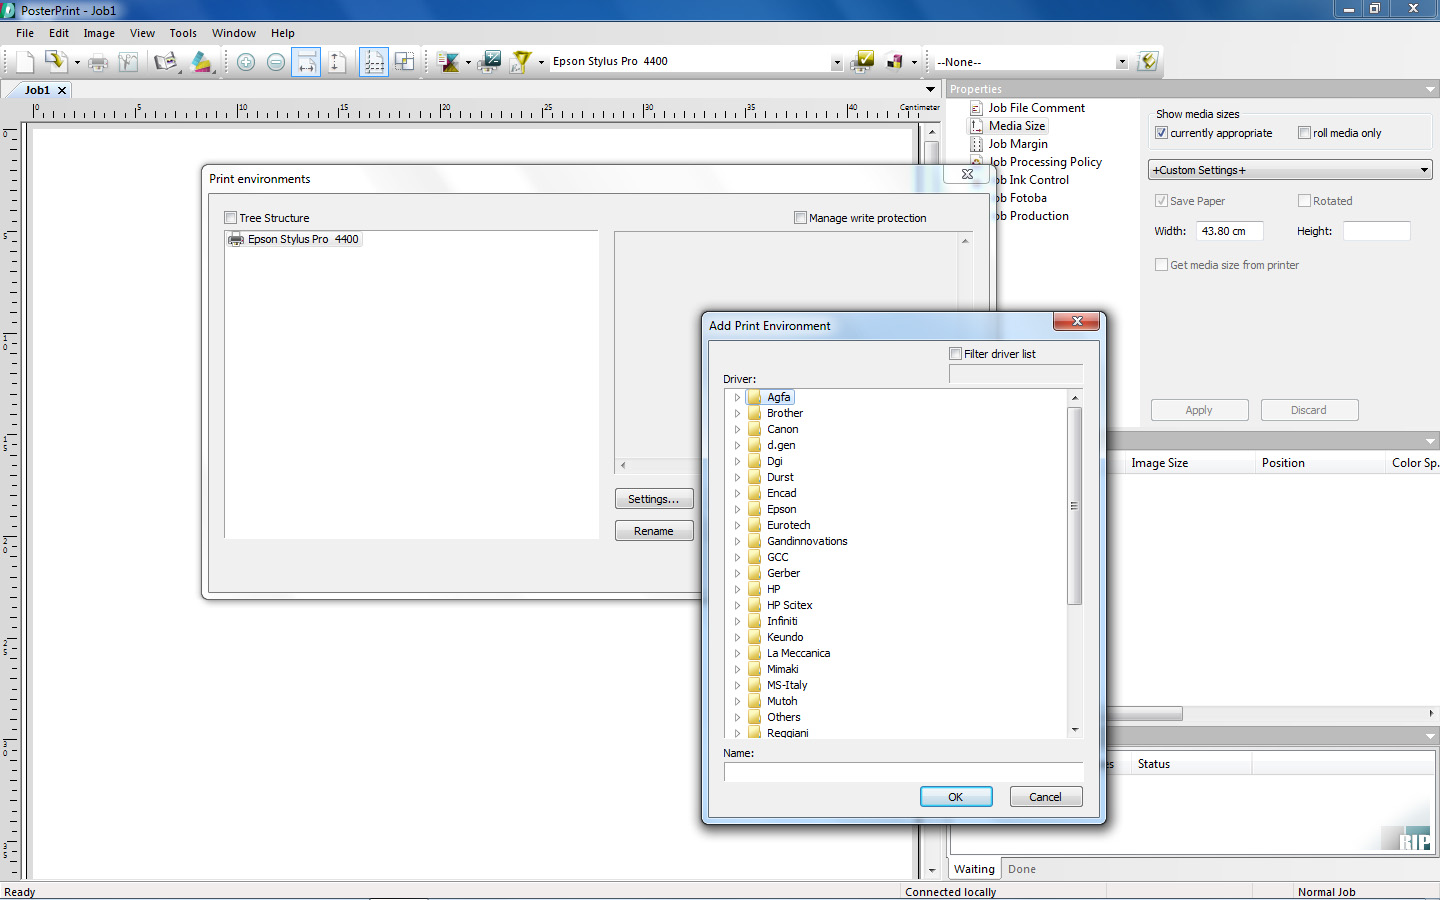The height and width of the screenshot is (900, 1440).
Task: Click the overlapping tiles icon
Action: point(404,62)
